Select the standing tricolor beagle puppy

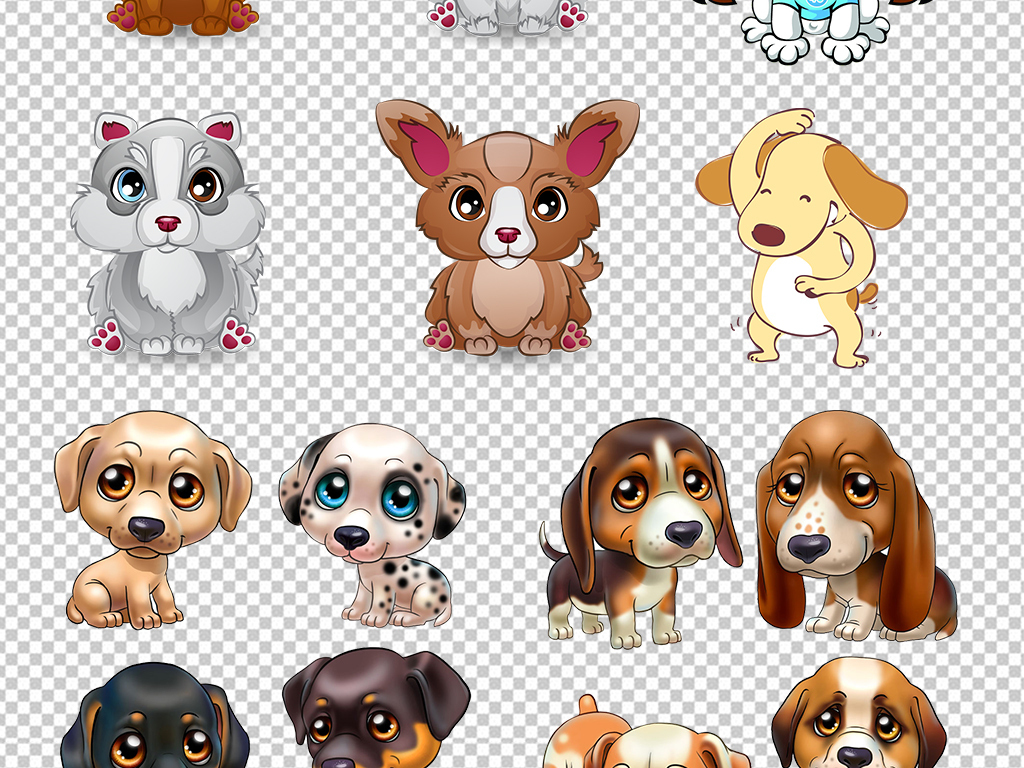click(642, 530)
